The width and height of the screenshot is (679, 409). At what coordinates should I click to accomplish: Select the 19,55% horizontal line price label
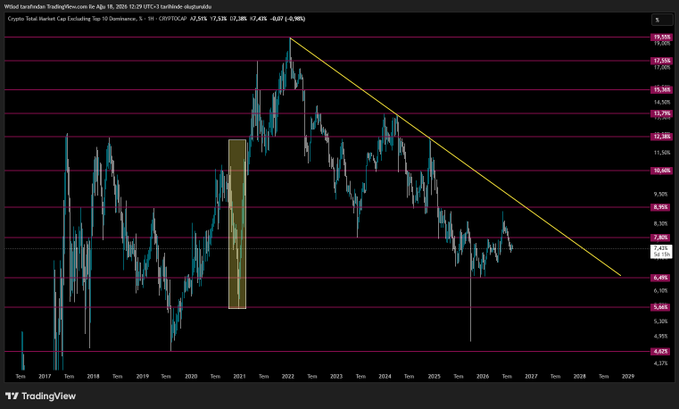[662, 37]
